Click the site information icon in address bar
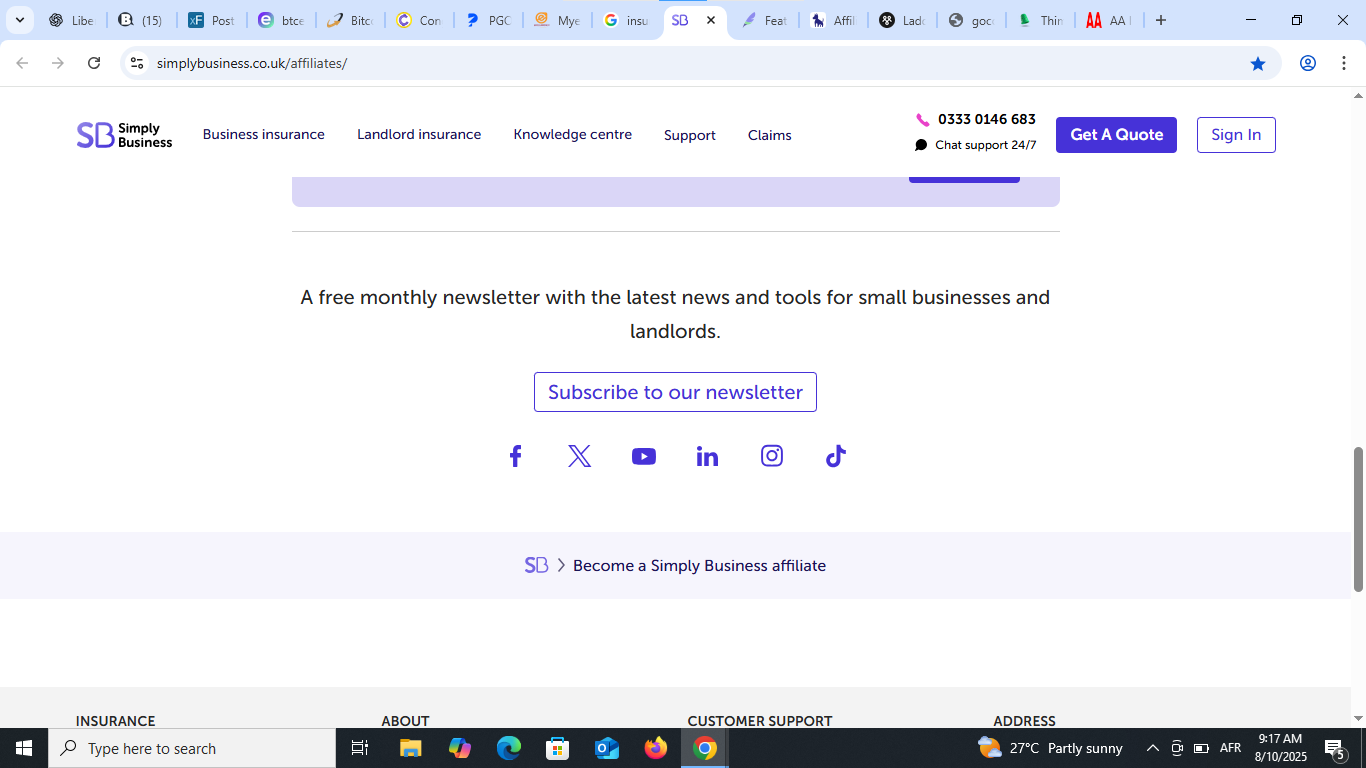Viewport: 1366px width, 768px height. (x=137, y=63)
